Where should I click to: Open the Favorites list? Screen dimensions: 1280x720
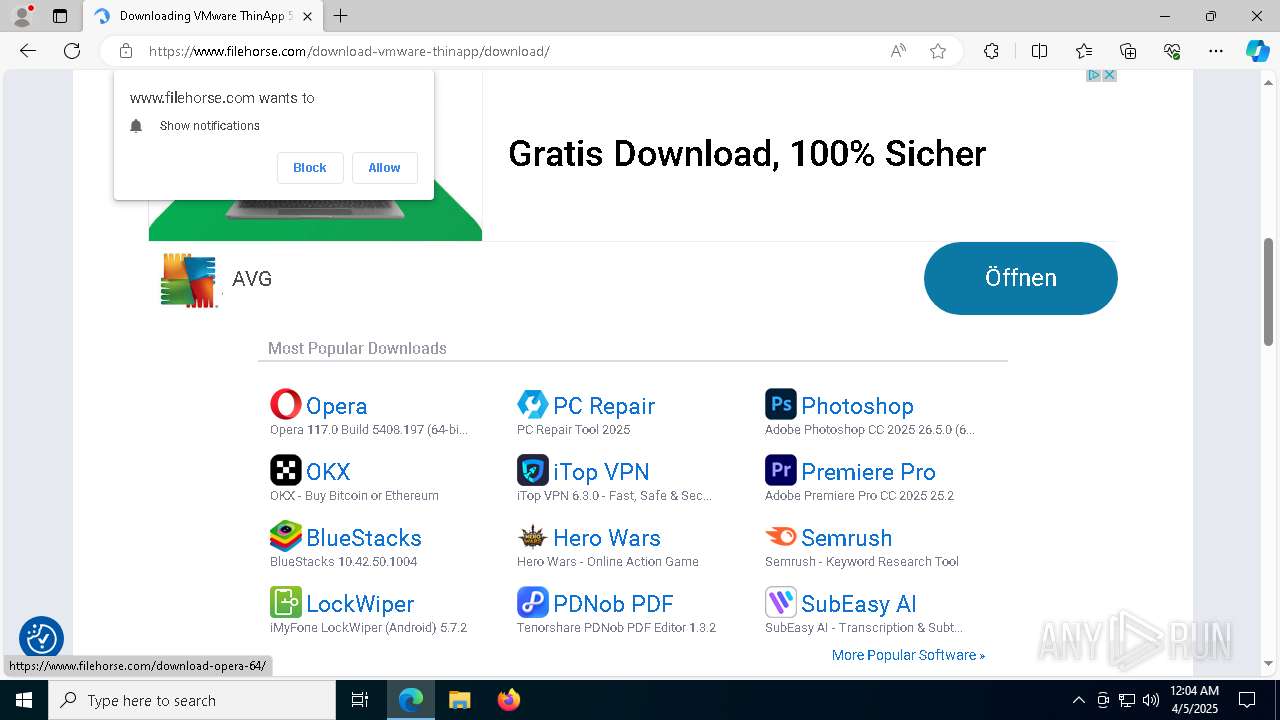tap(1084, 51)
